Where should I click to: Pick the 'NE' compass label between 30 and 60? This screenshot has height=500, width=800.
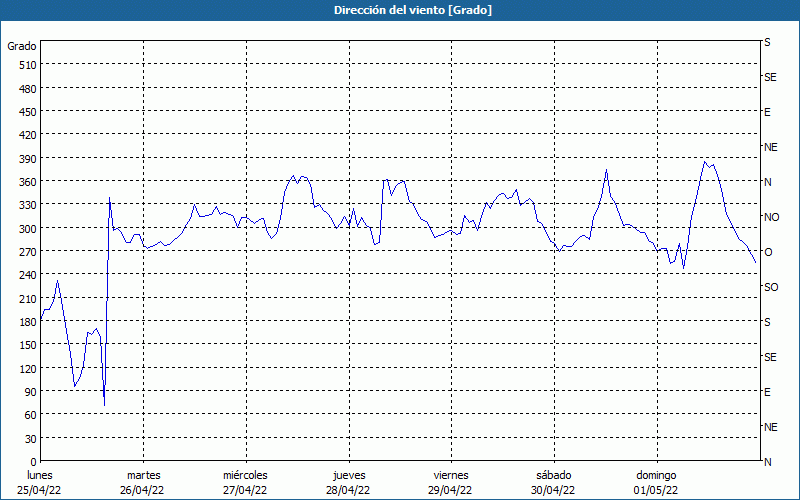click(771, 427)
